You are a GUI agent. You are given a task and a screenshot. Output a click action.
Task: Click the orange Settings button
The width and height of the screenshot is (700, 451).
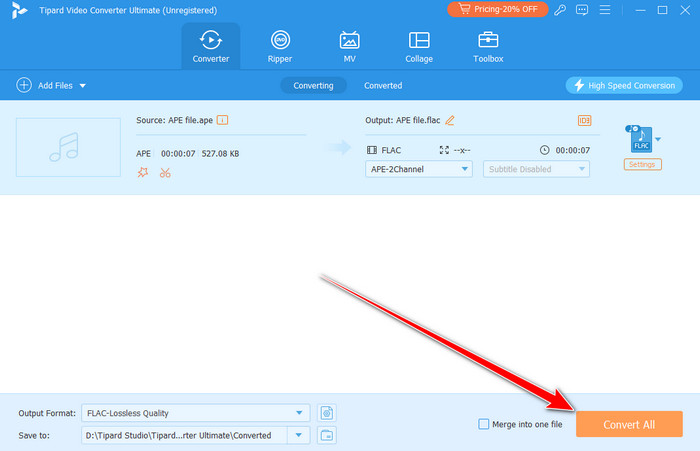click(642, 164)
